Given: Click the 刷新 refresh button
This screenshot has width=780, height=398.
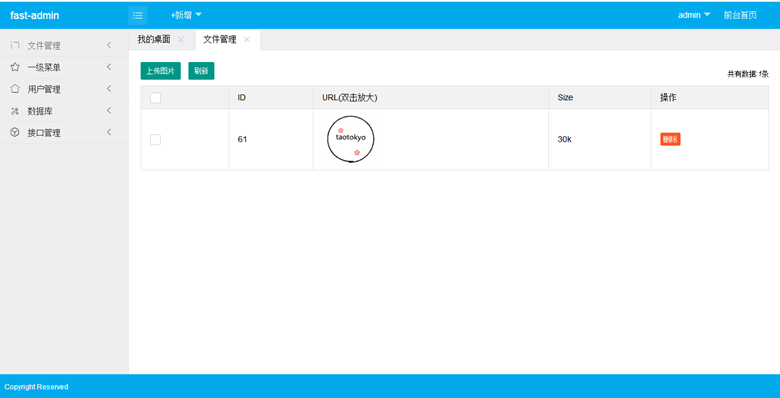Looking at the screenshot, I should pos(201,71).
